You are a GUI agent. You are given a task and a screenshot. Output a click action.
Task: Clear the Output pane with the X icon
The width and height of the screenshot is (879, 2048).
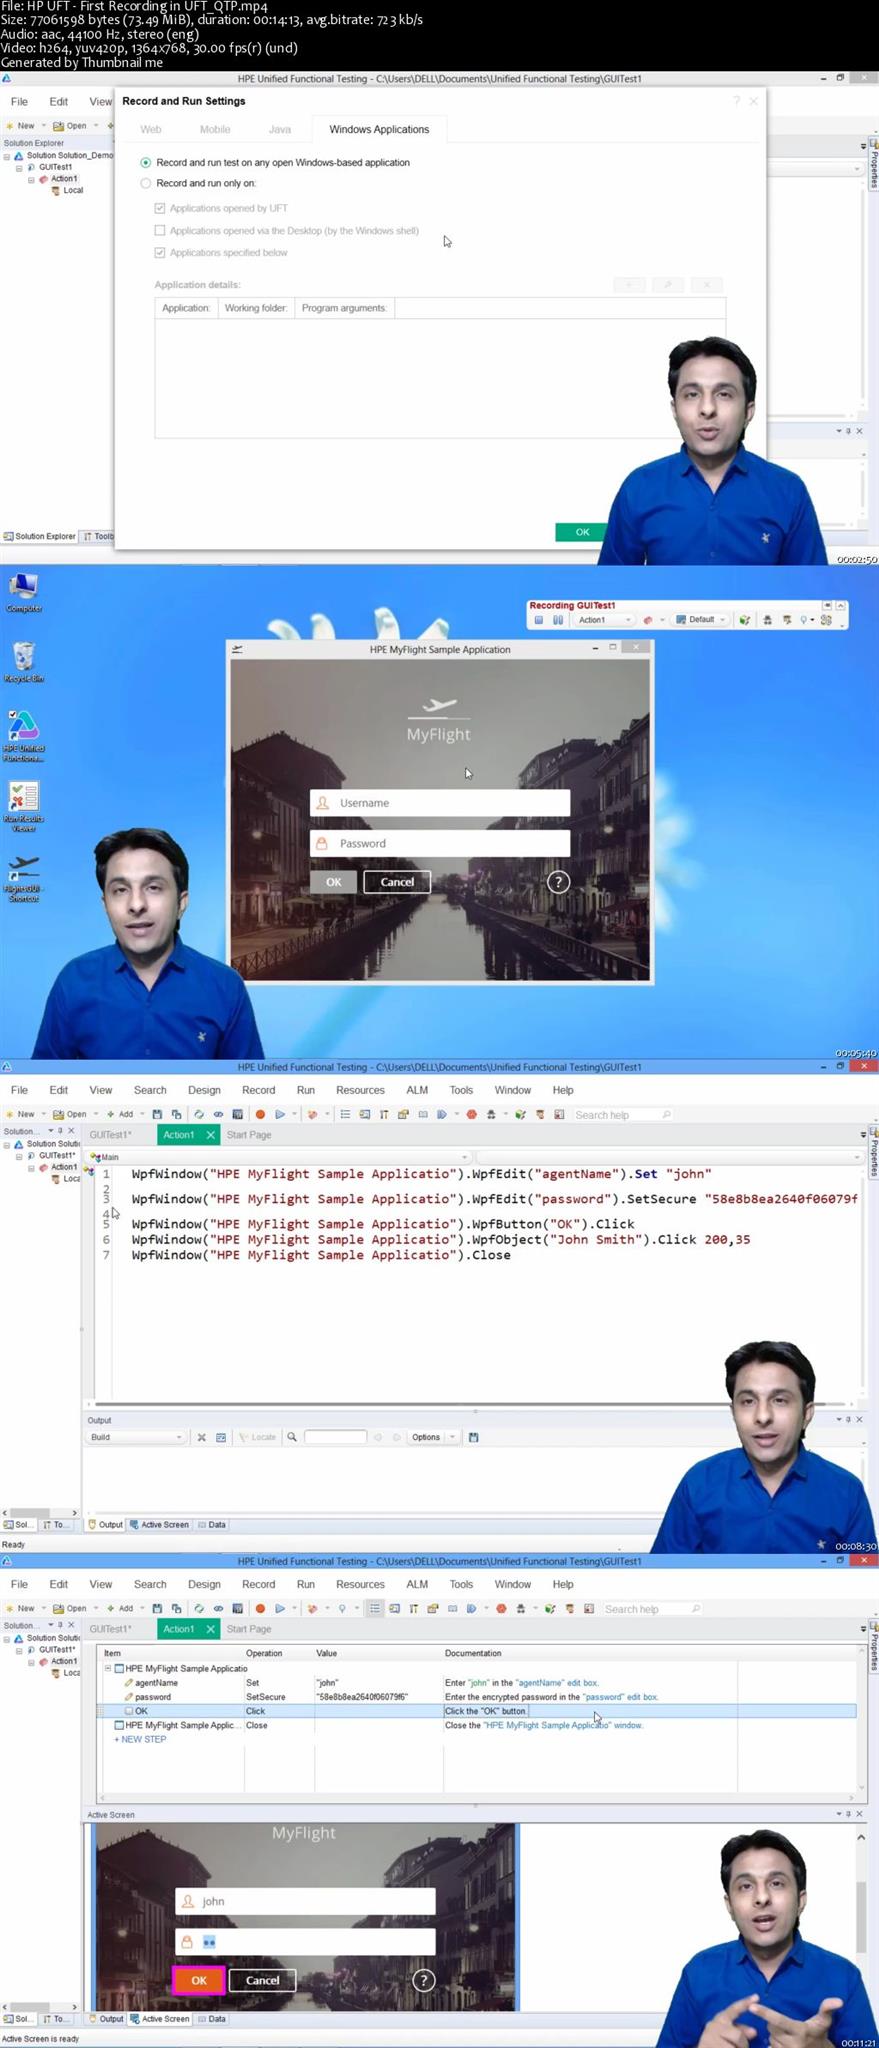tap(201, 1437)
